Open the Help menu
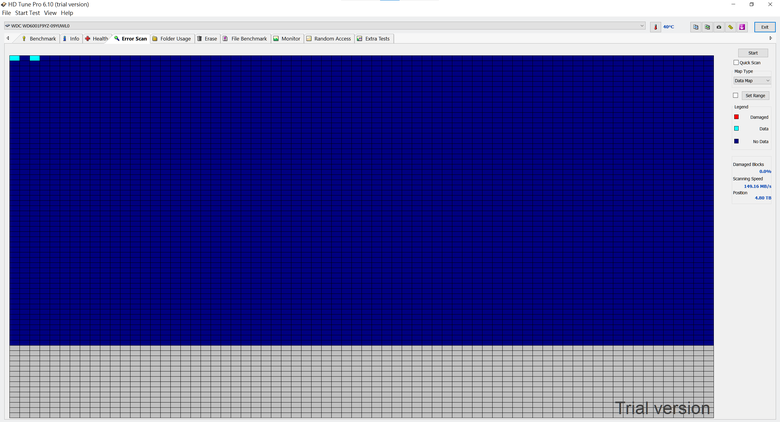780x422 pixels. coord(67,13)
